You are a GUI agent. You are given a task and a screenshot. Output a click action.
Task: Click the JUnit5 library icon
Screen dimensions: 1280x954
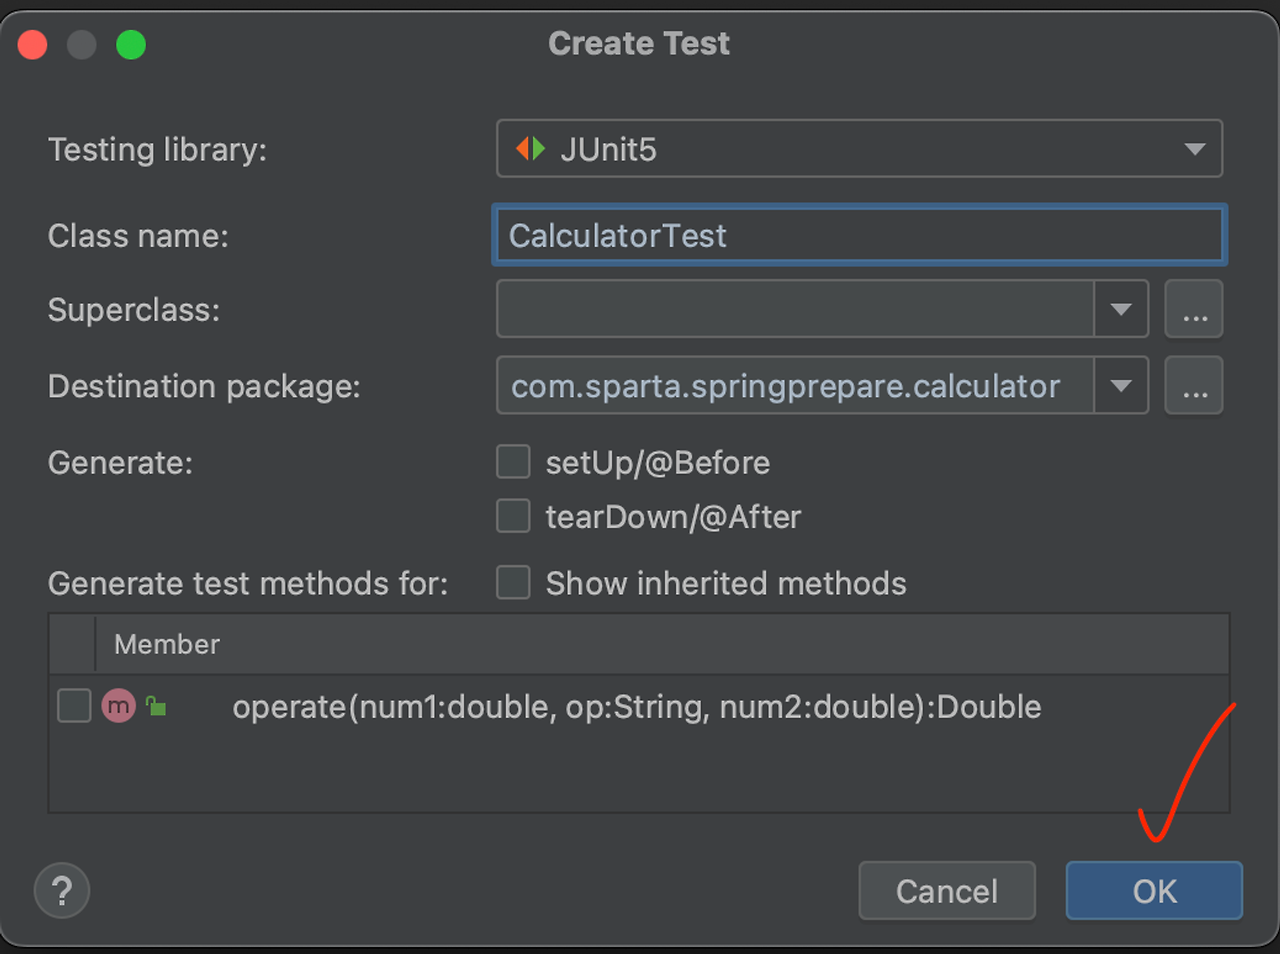point(530,149)
